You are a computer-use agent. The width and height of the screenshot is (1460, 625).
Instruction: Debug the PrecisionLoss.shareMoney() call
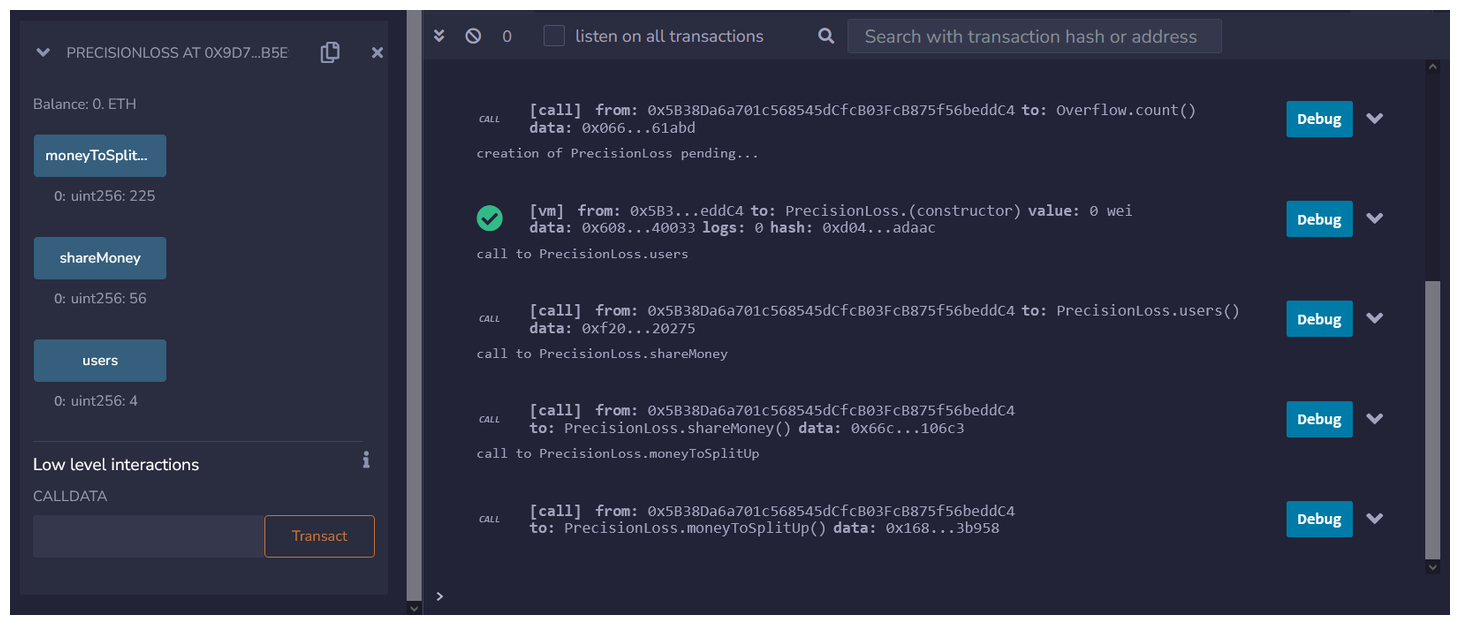pyautogui.click(x=1319, y=419)
